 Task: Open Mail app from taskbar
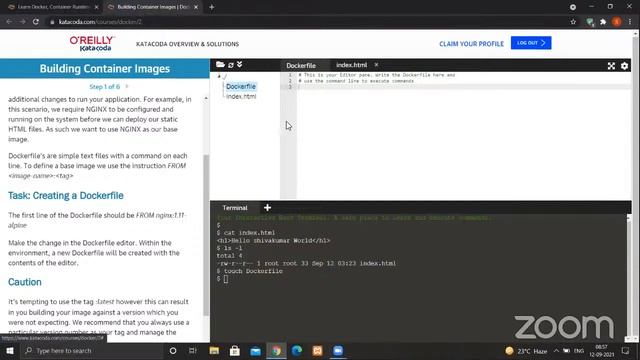(256, 351)
